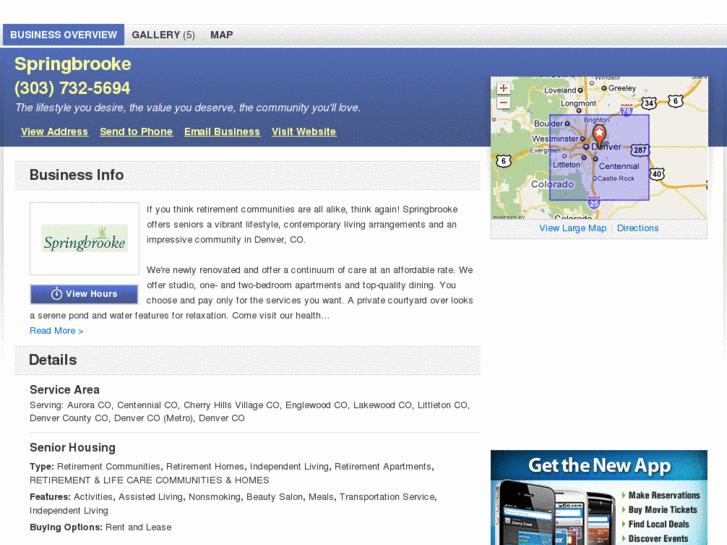Click the Details section header
The image size is (727, 545).
pyautogui.click(x=248, y=360)
